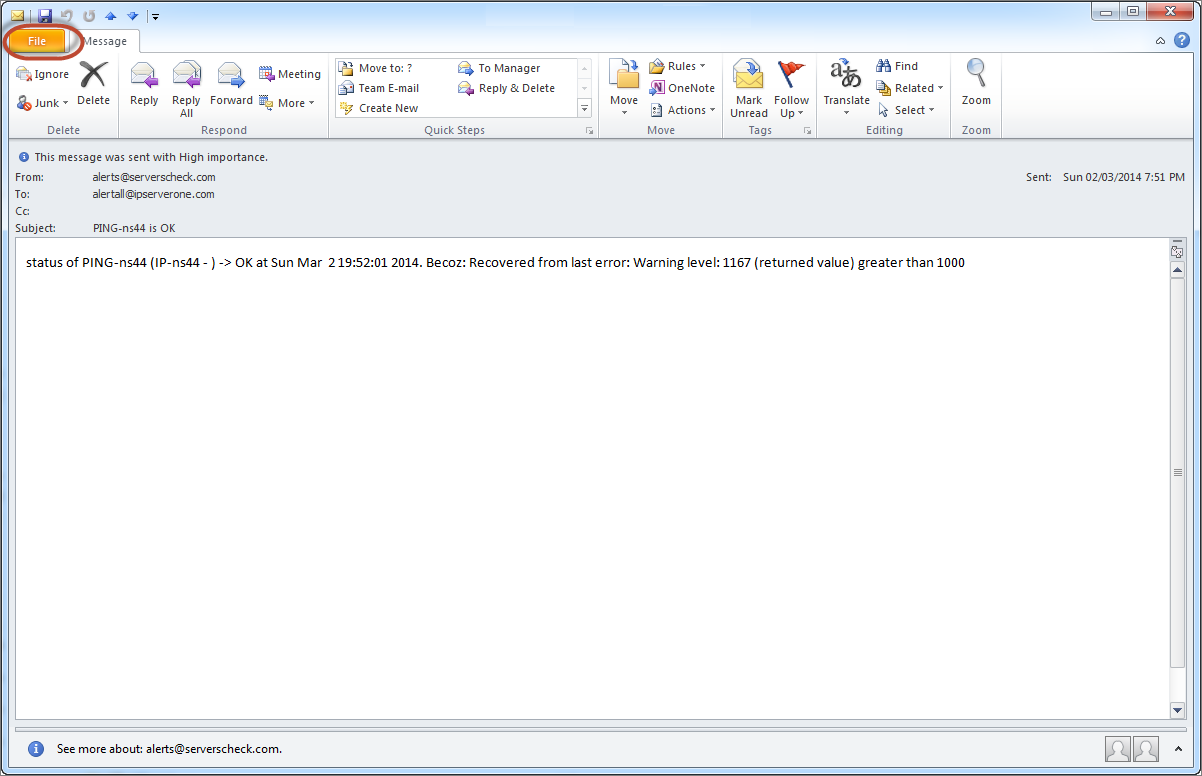This screenshot has height=776, width=1202.
Task: Run the Reply & Delete quick step
Action: 507,88
